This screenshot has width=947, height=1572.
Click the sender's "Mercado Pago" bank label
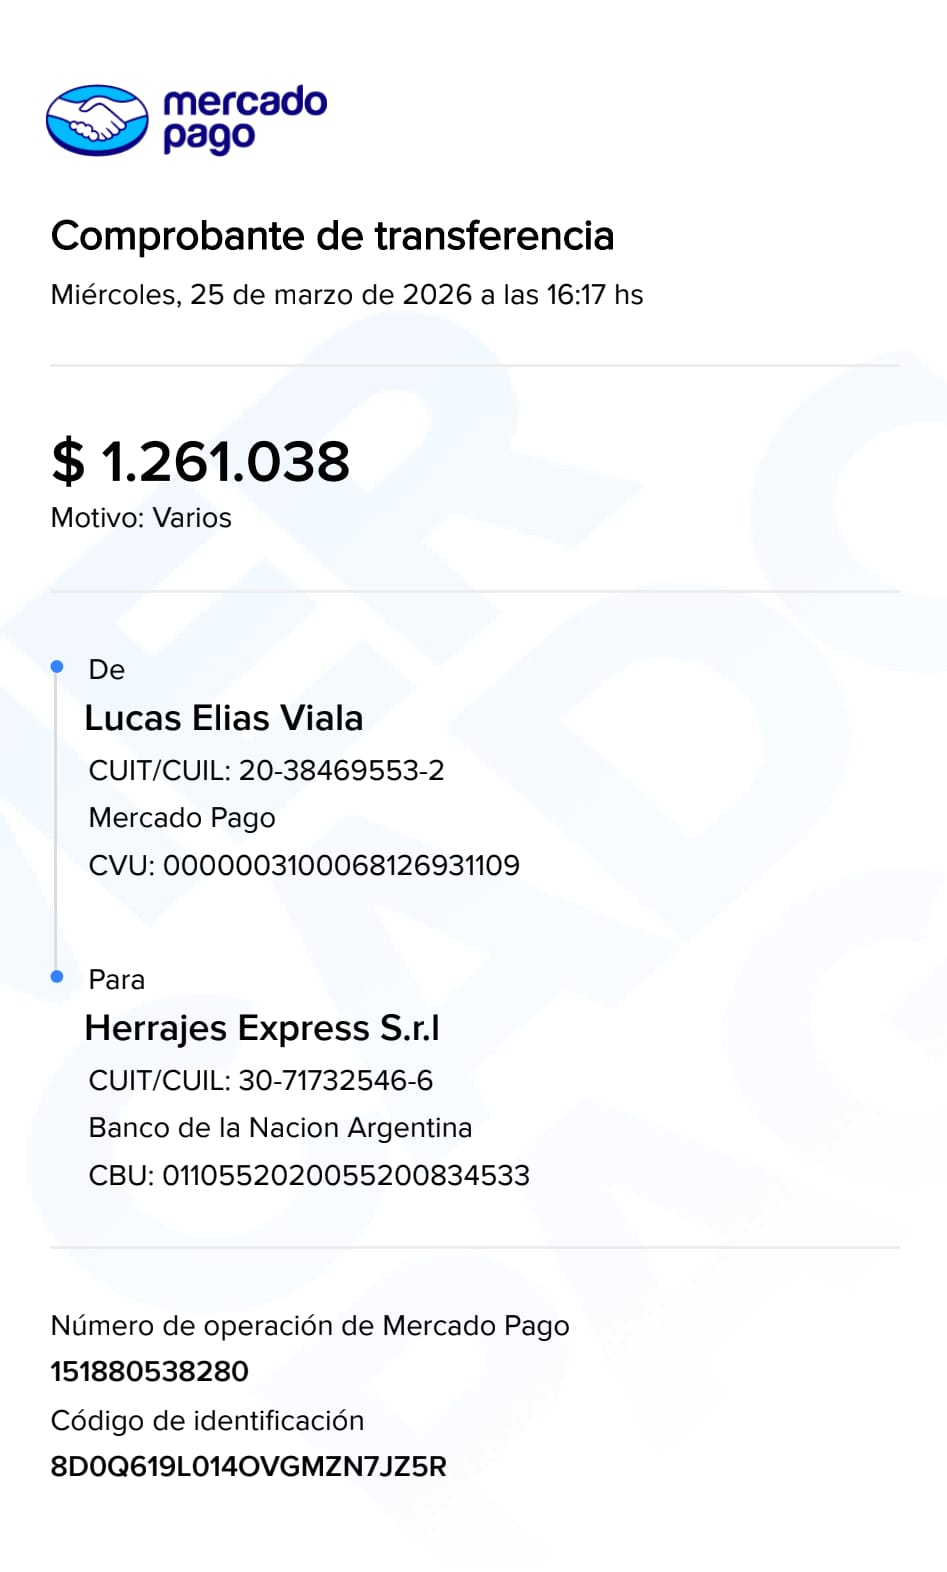click(x=182, y=818)
